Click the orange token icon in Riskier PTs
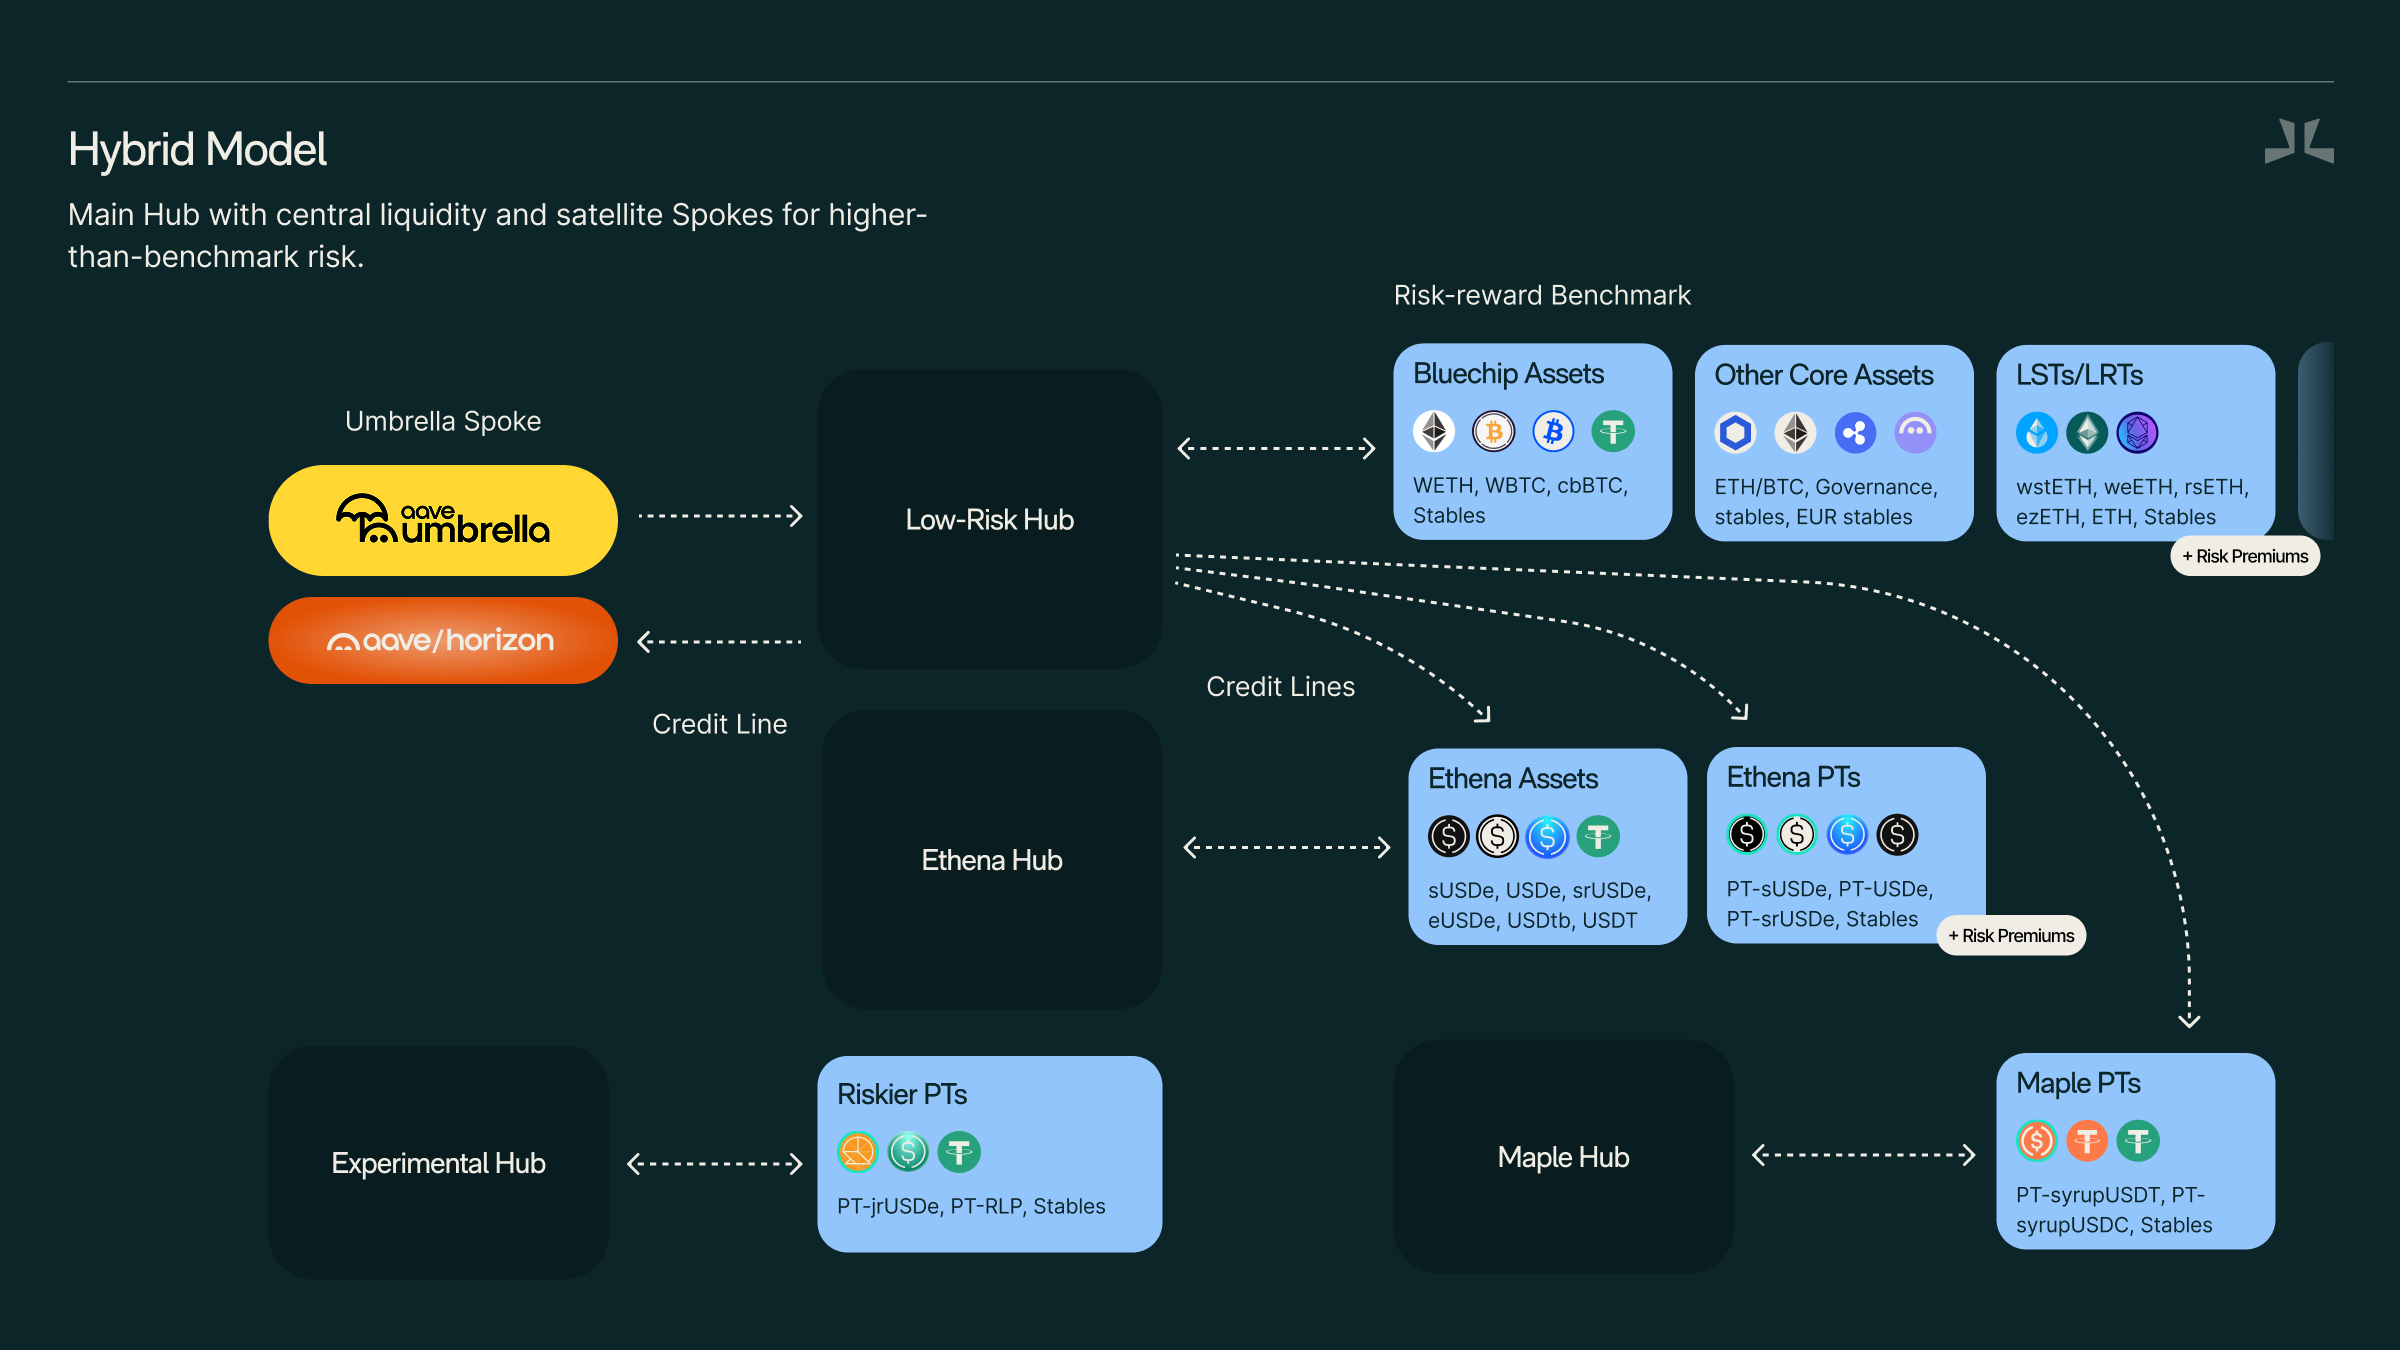The image size is (2400, 1350). (x=858, y=1152)
